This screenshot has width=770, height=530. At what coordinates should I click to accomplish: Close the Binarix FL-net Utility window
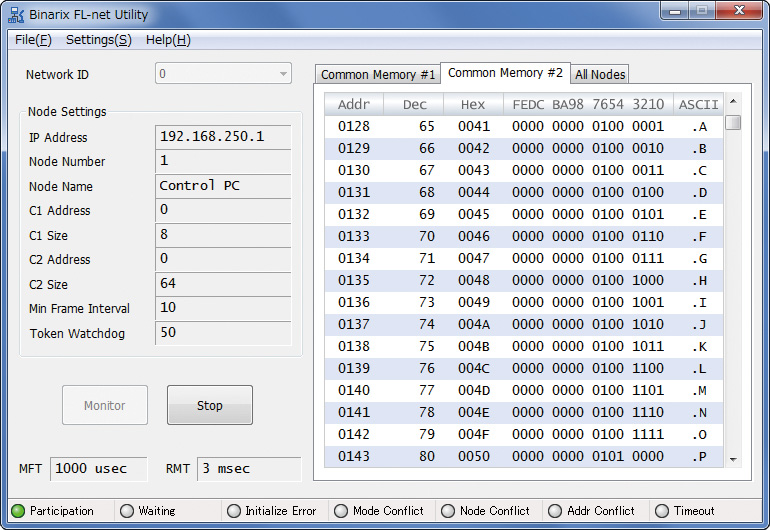pyautogui.click(x=739, y=11)
